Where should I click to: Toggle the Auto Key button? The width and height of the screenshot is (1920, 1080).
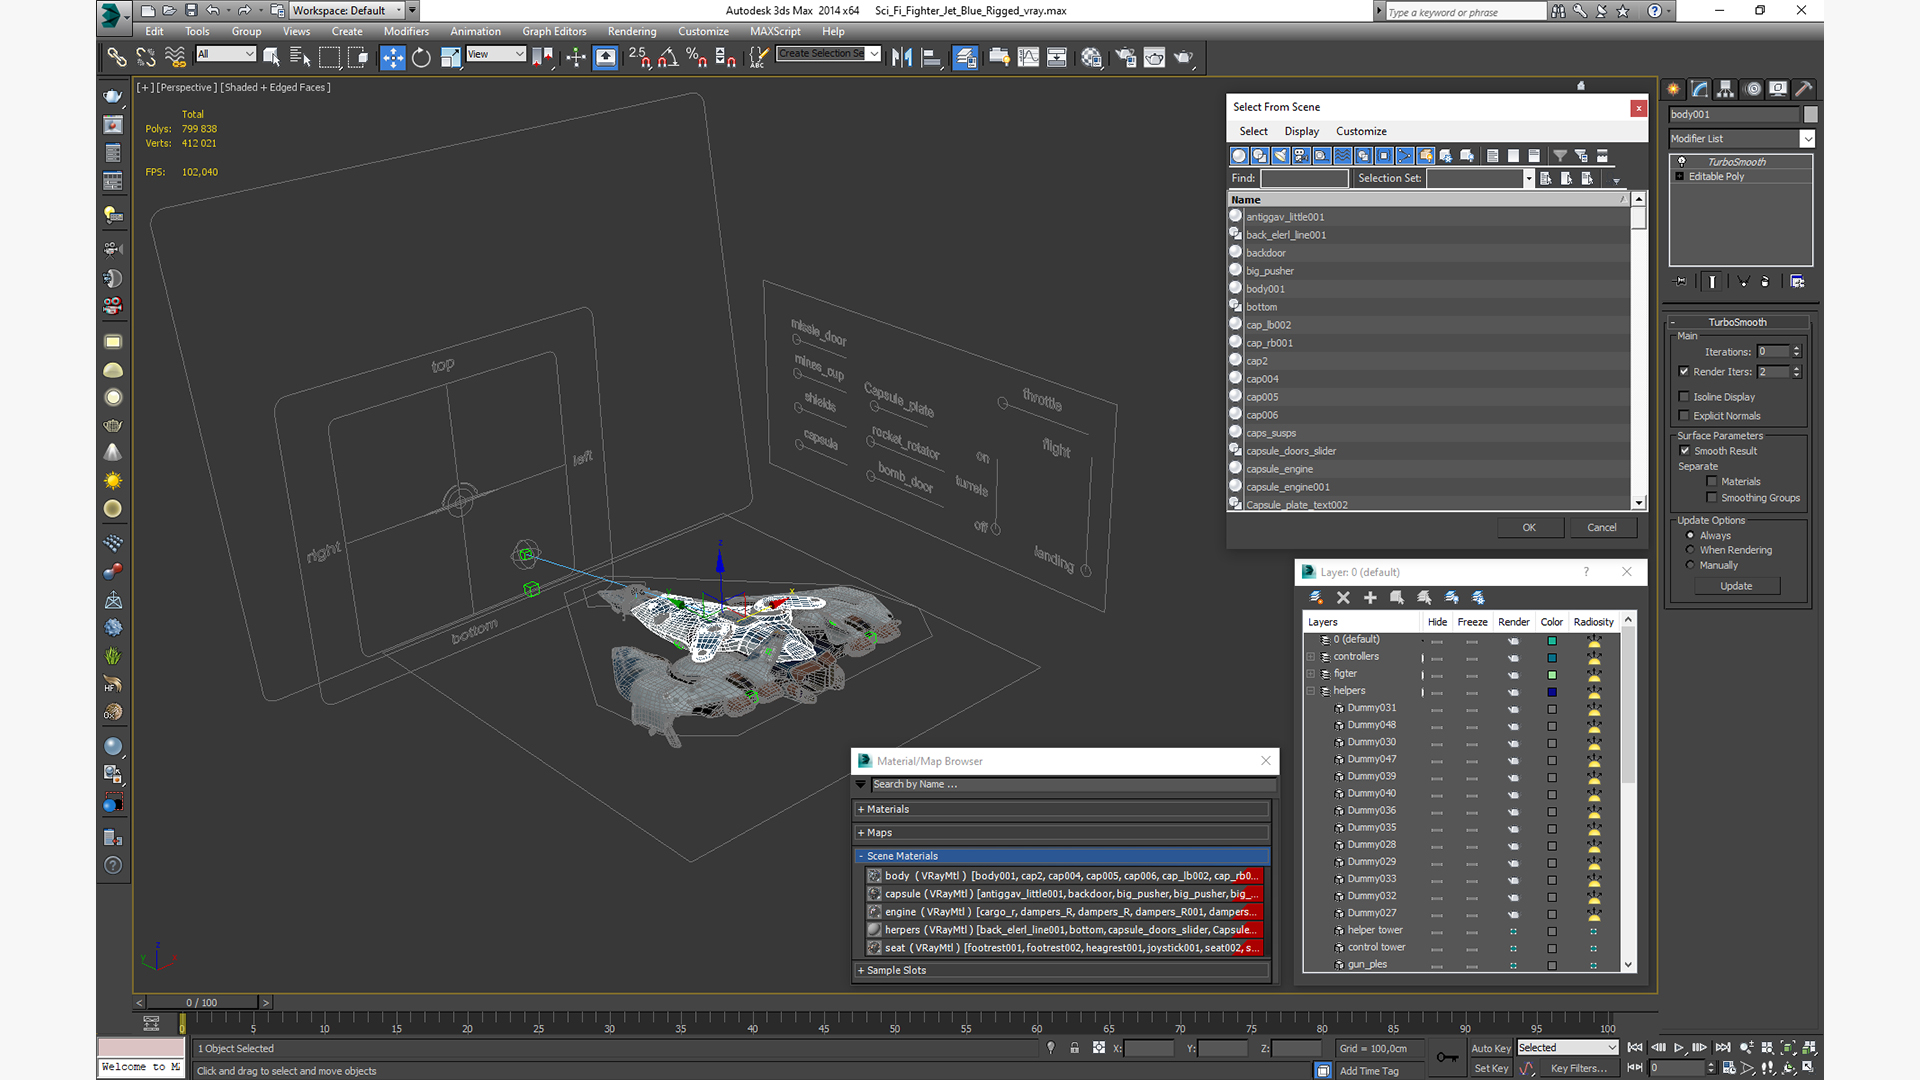tap(1490, 1048)
